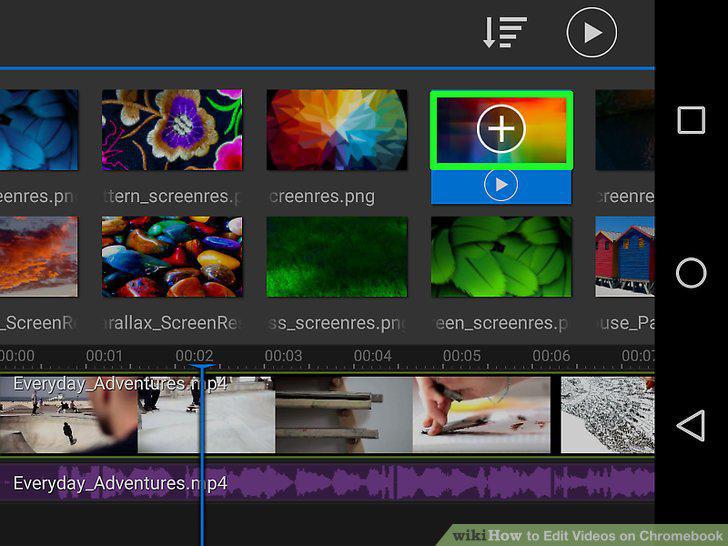Click the 00:01 mark on the time ruler
This screenshot has width=728, height=546.
(x=104, y=356)
